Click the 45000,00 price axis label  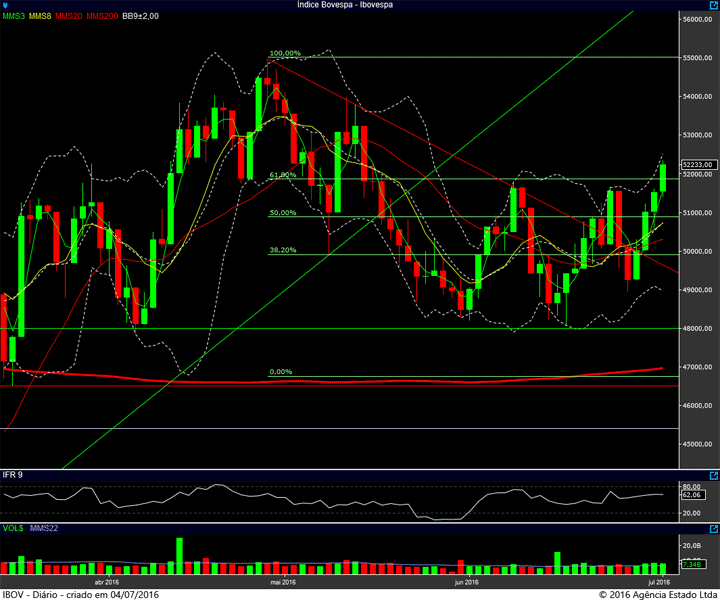point(698,444)
